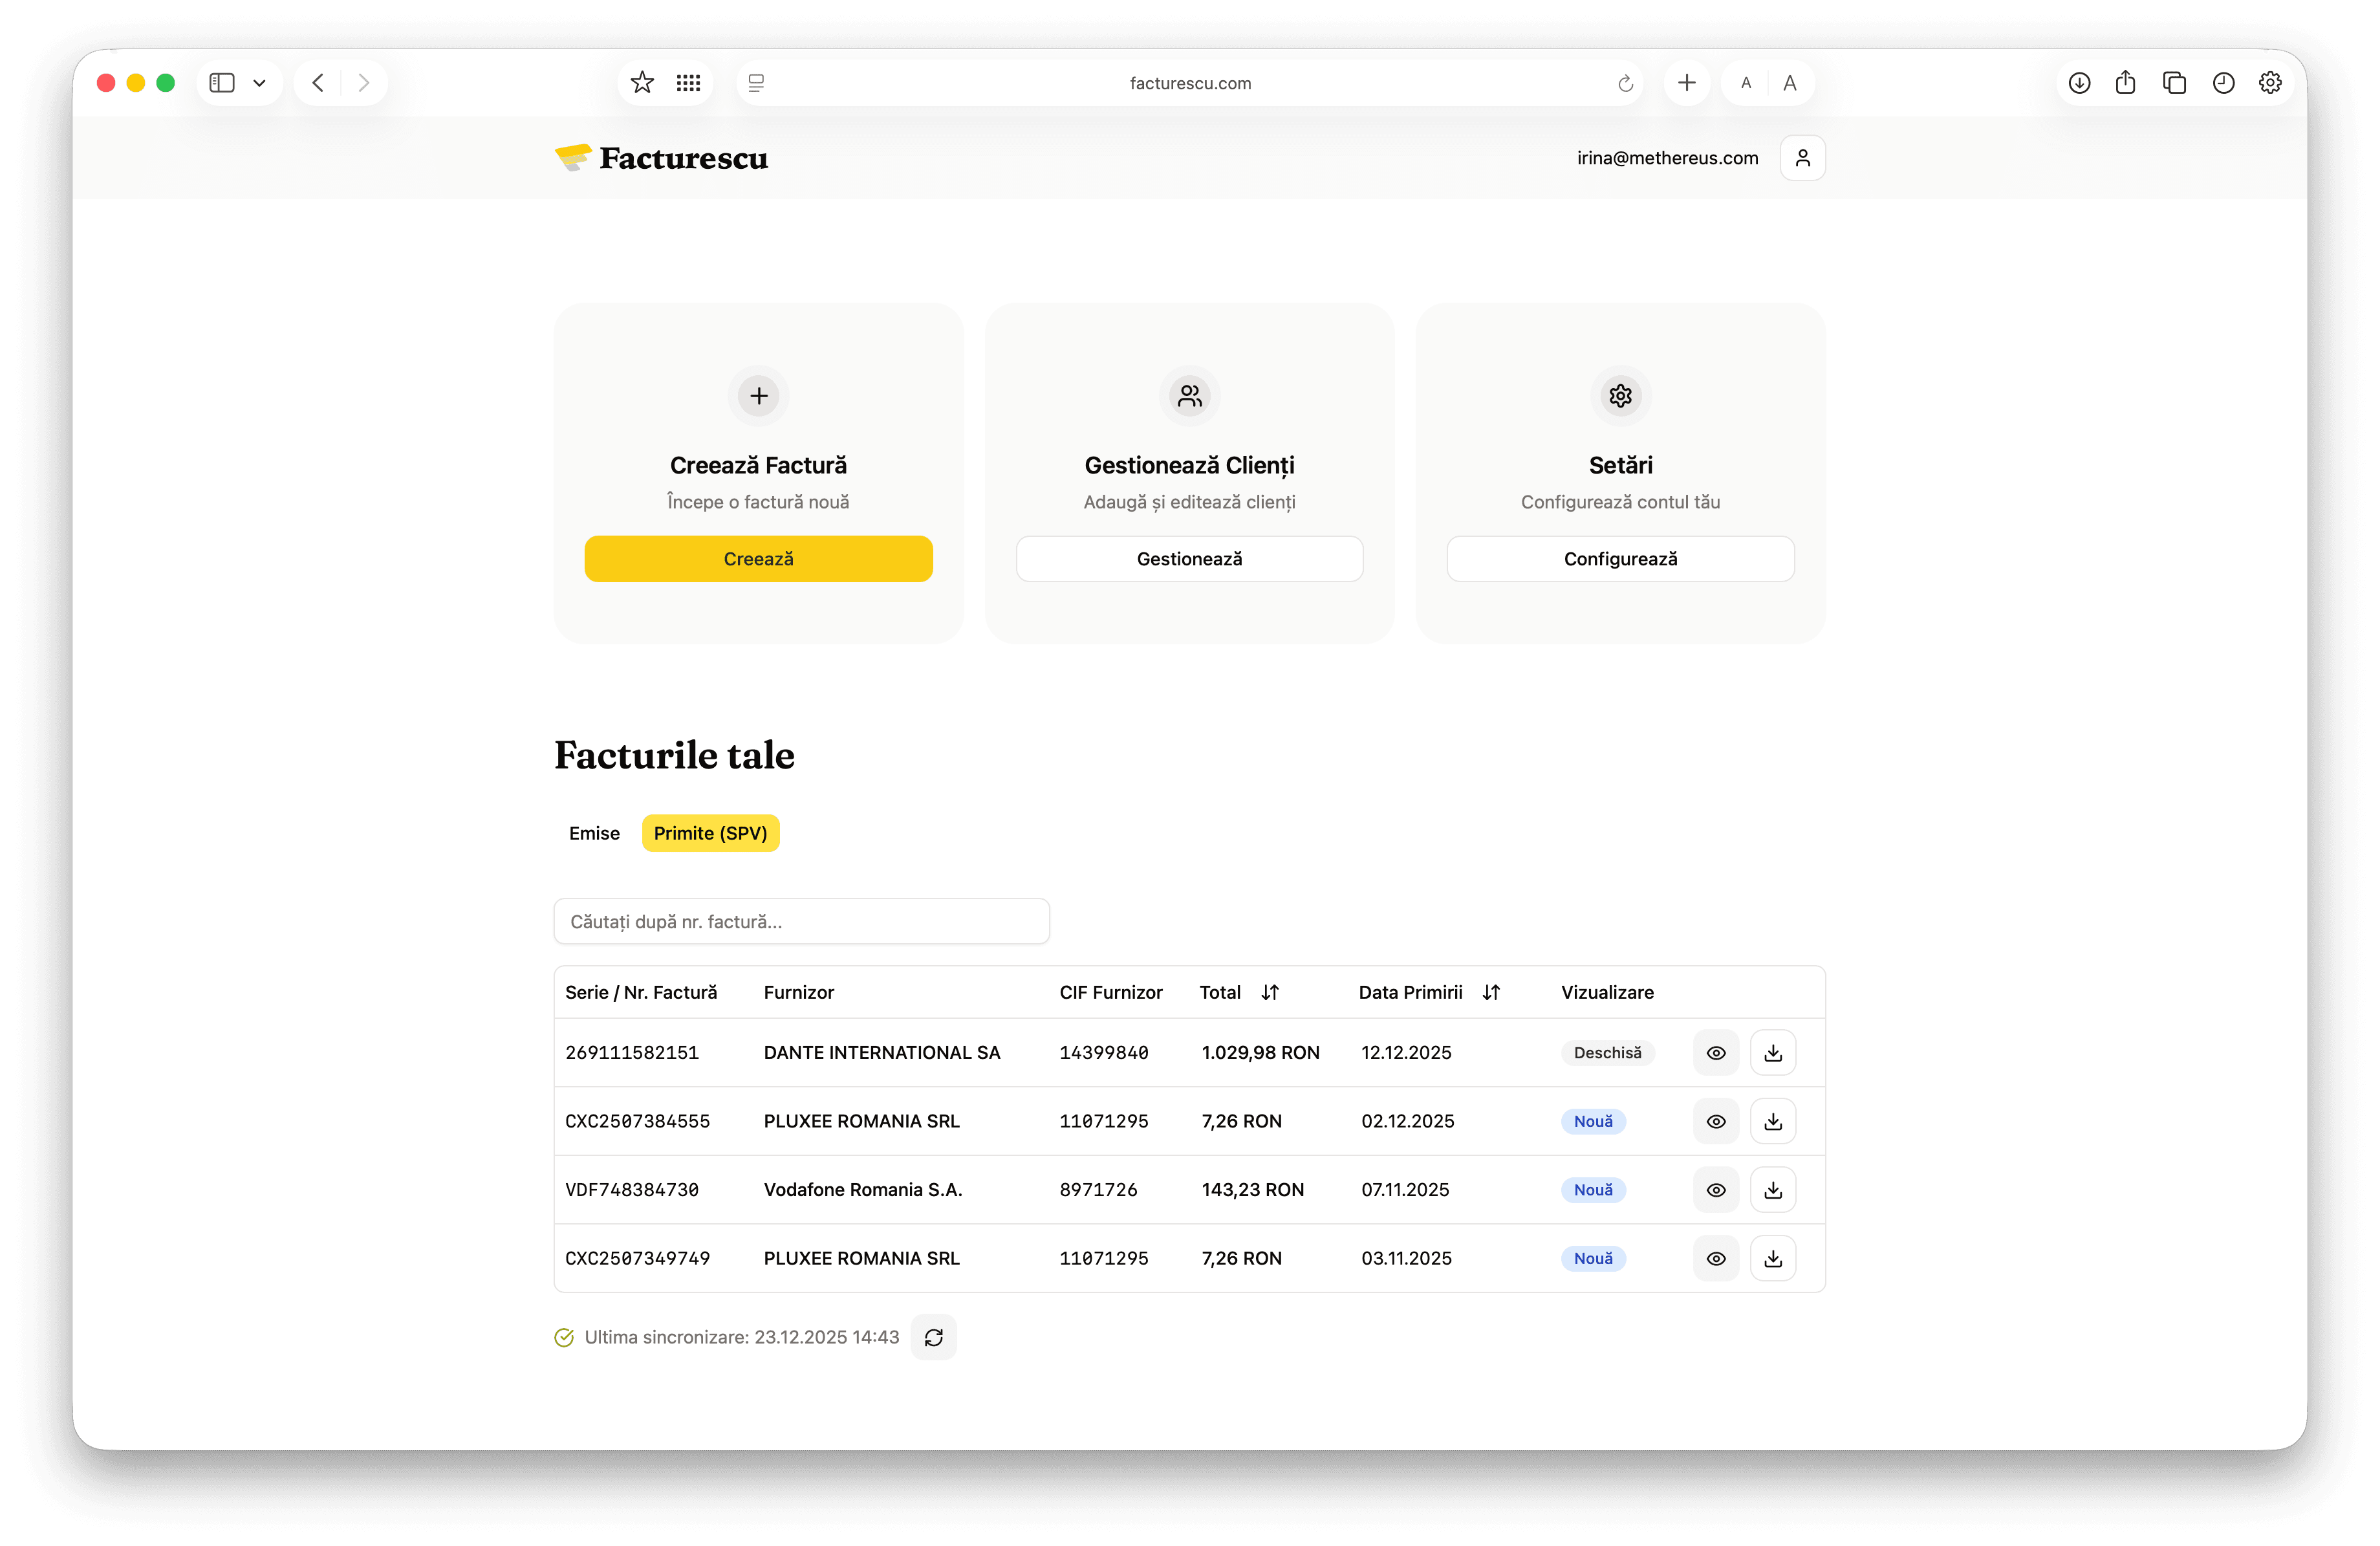The image size is (2380, 1546).
Task: Switch to the Emise tab
Action: (594, 832)
